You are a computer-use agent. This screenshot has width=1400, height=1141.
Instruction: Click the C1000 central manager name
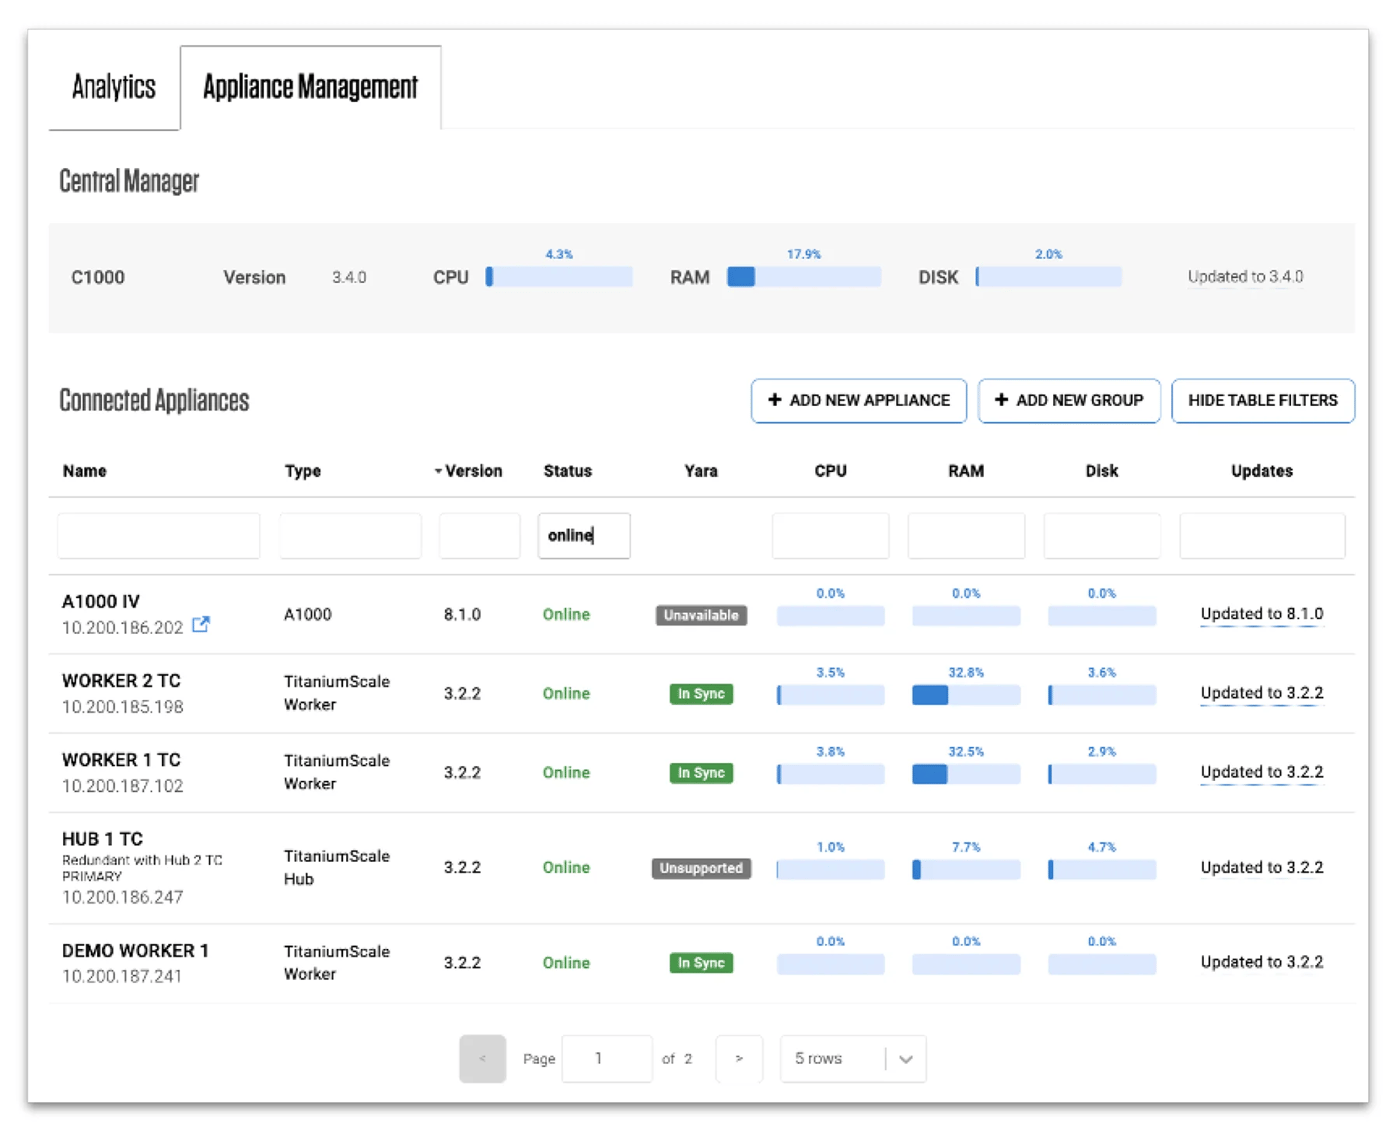pyautogui.click(x=98, y=278)
